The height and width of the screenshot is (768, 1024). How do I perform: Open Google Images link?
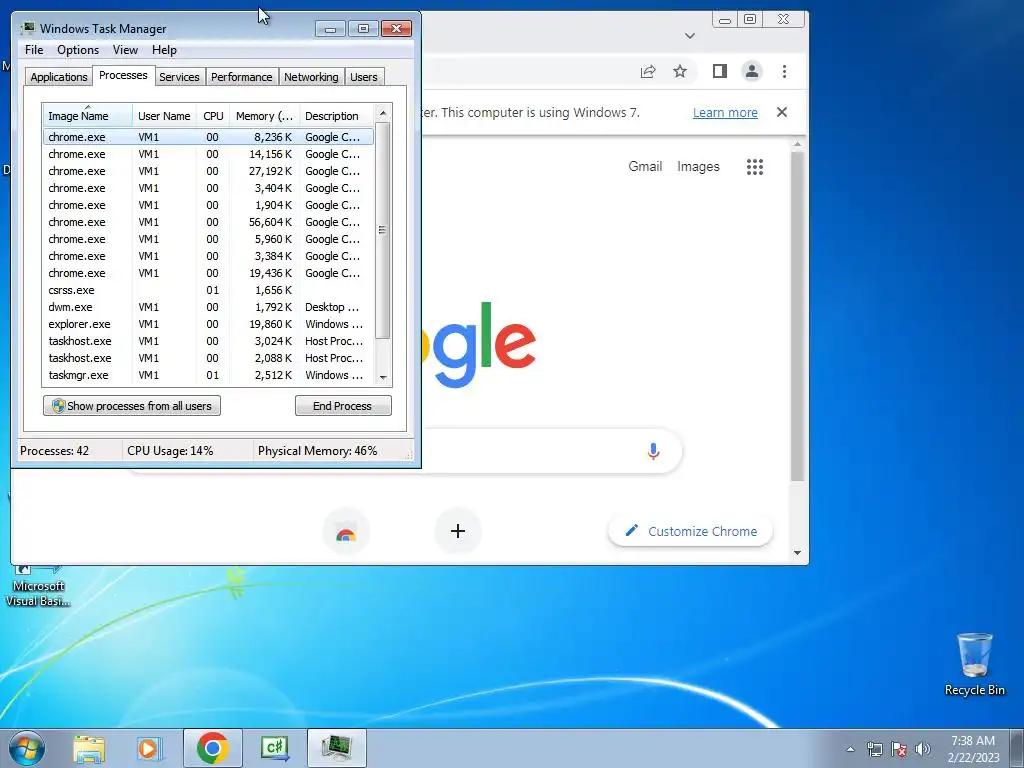pyautogui.click(x=698, y=167)
